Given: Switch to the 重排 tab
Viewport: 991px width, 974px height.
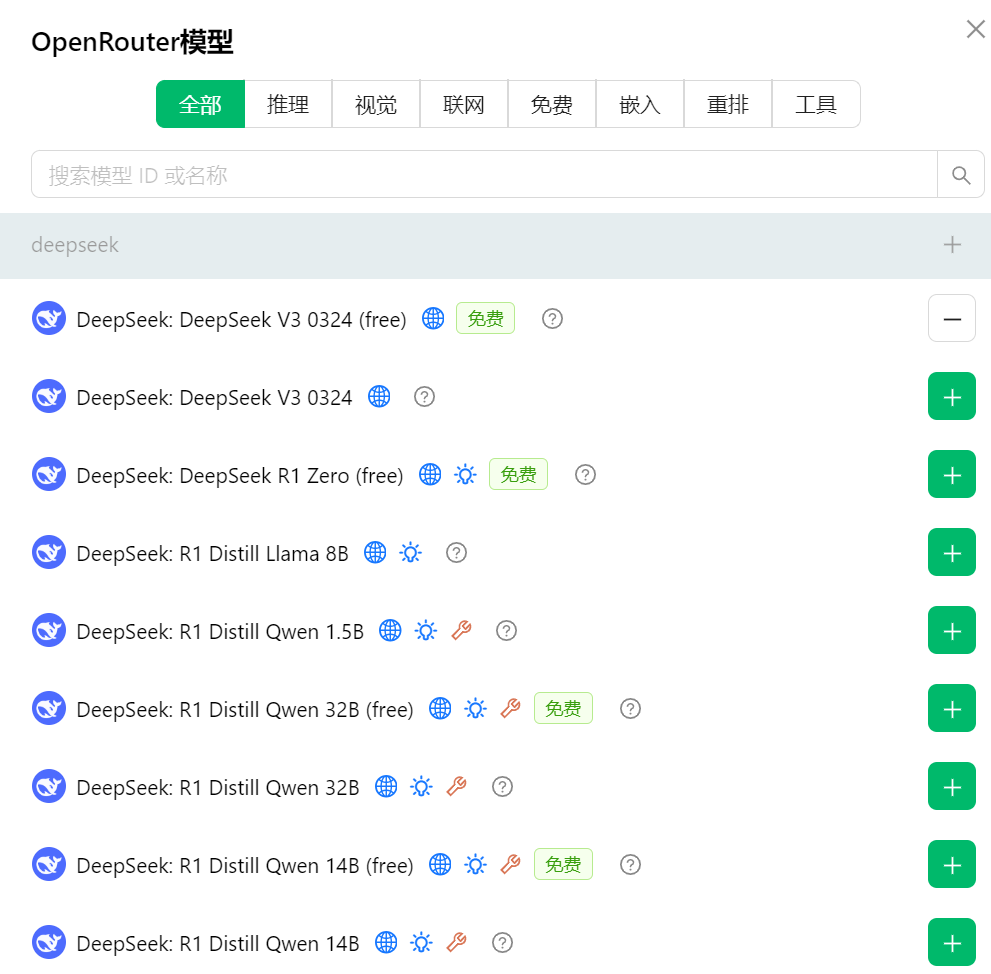Looking at the screenshot, I should click(727, 104).
